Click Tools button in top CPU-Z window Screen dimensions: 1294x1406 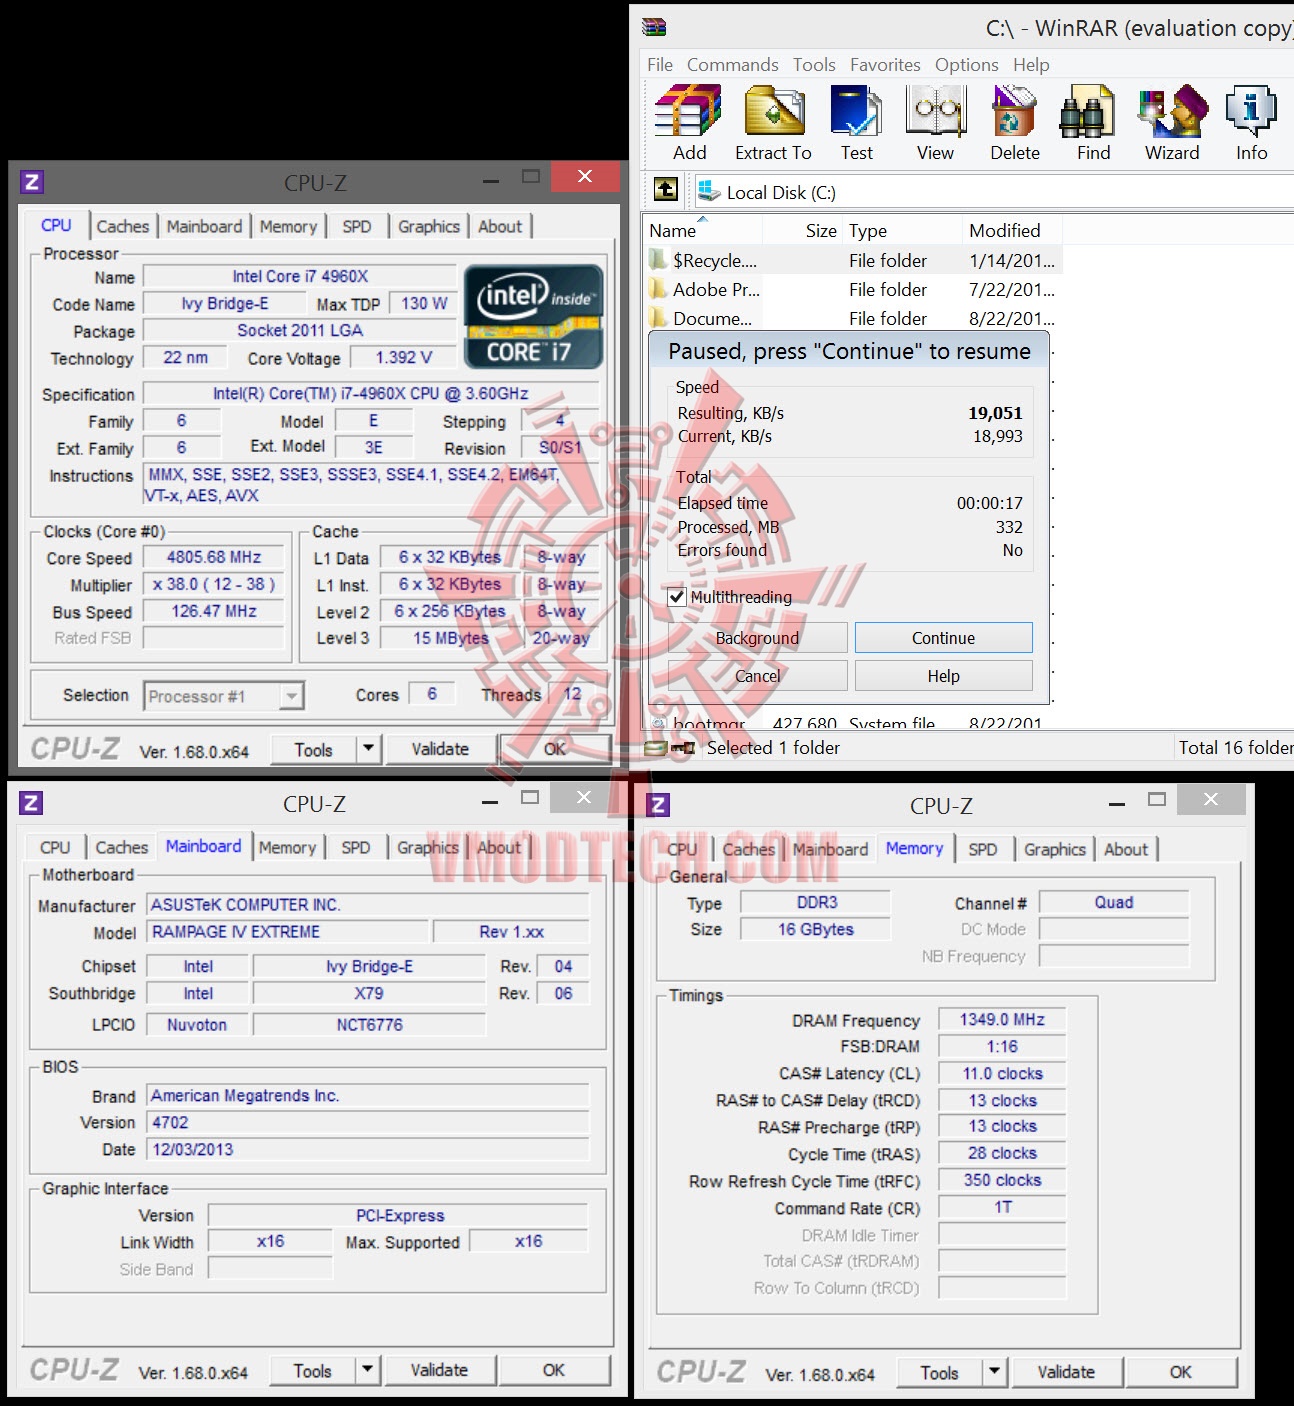[x=313, y=749]
